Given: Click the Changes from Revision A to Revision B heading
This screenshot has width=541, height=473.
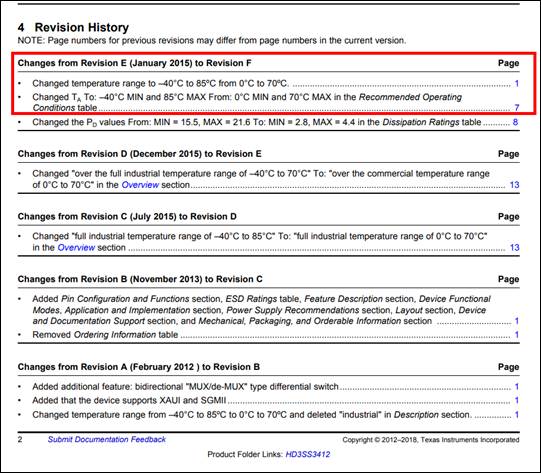Looking at the screenshot, I should [x=139, y=367].
